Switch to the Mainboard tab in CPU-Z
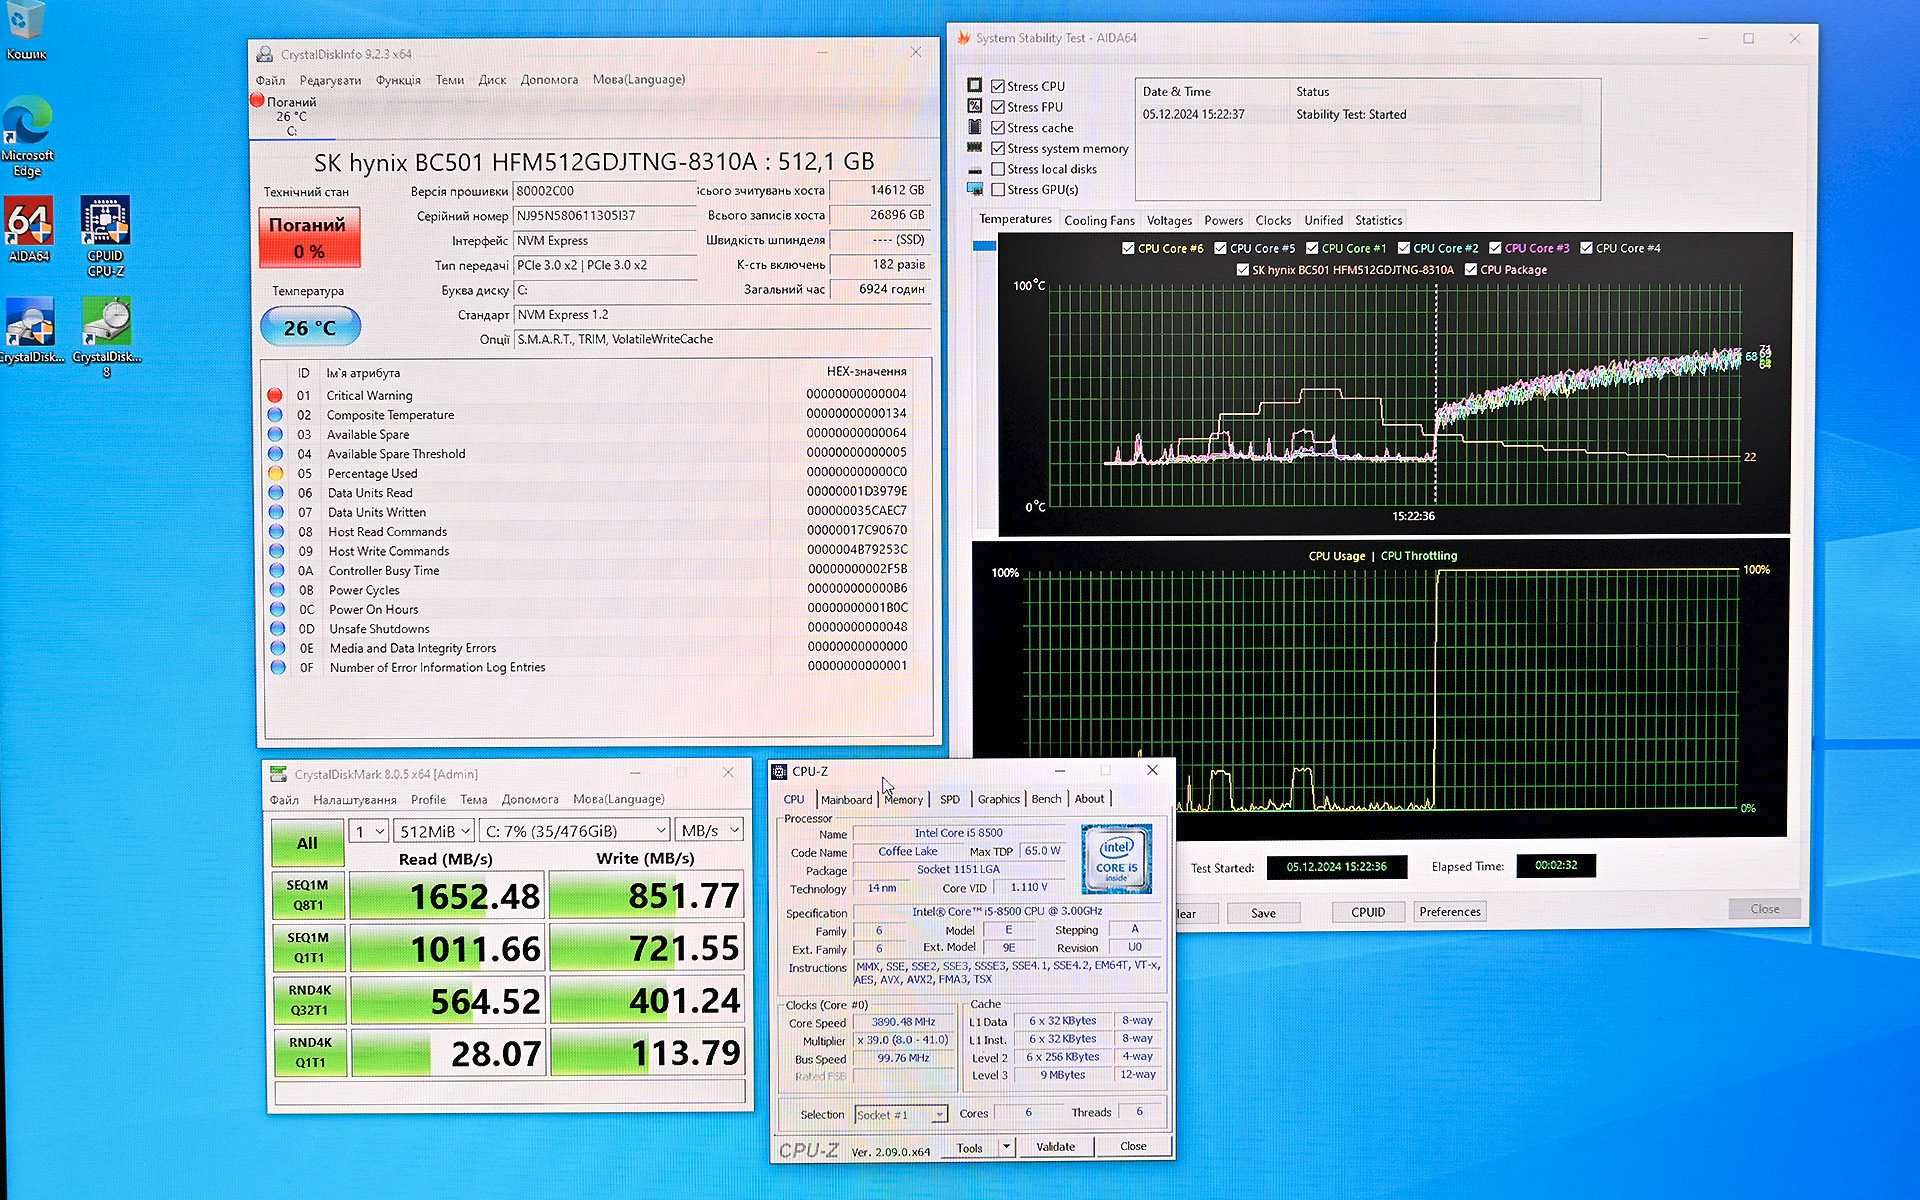This screenshot has height=1200, width=1920. 846,800
